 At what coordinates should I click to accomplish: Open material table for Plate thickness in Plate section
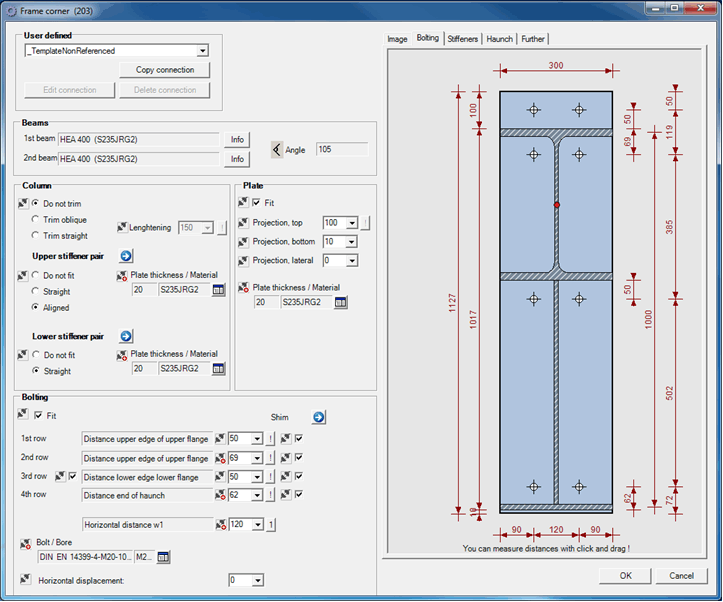pyautogui.click(x=341, y=302)
